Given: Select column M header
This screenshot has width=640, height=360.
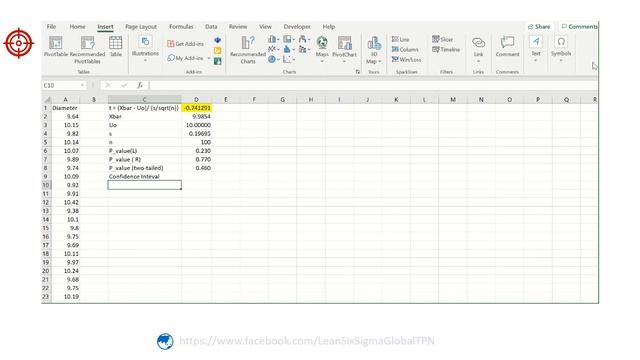Looking at the screenshot, I should tap(453, 100).
